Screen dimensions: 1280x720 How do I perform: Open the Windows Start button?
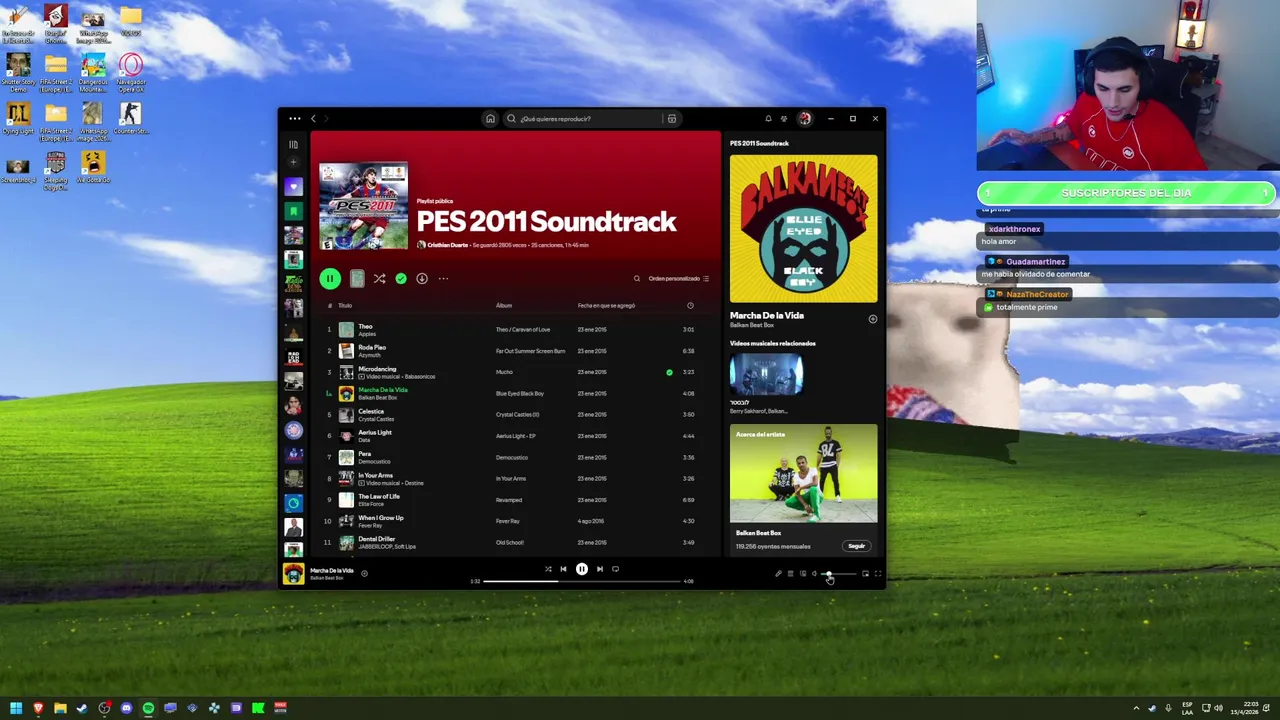coord(16,708)
